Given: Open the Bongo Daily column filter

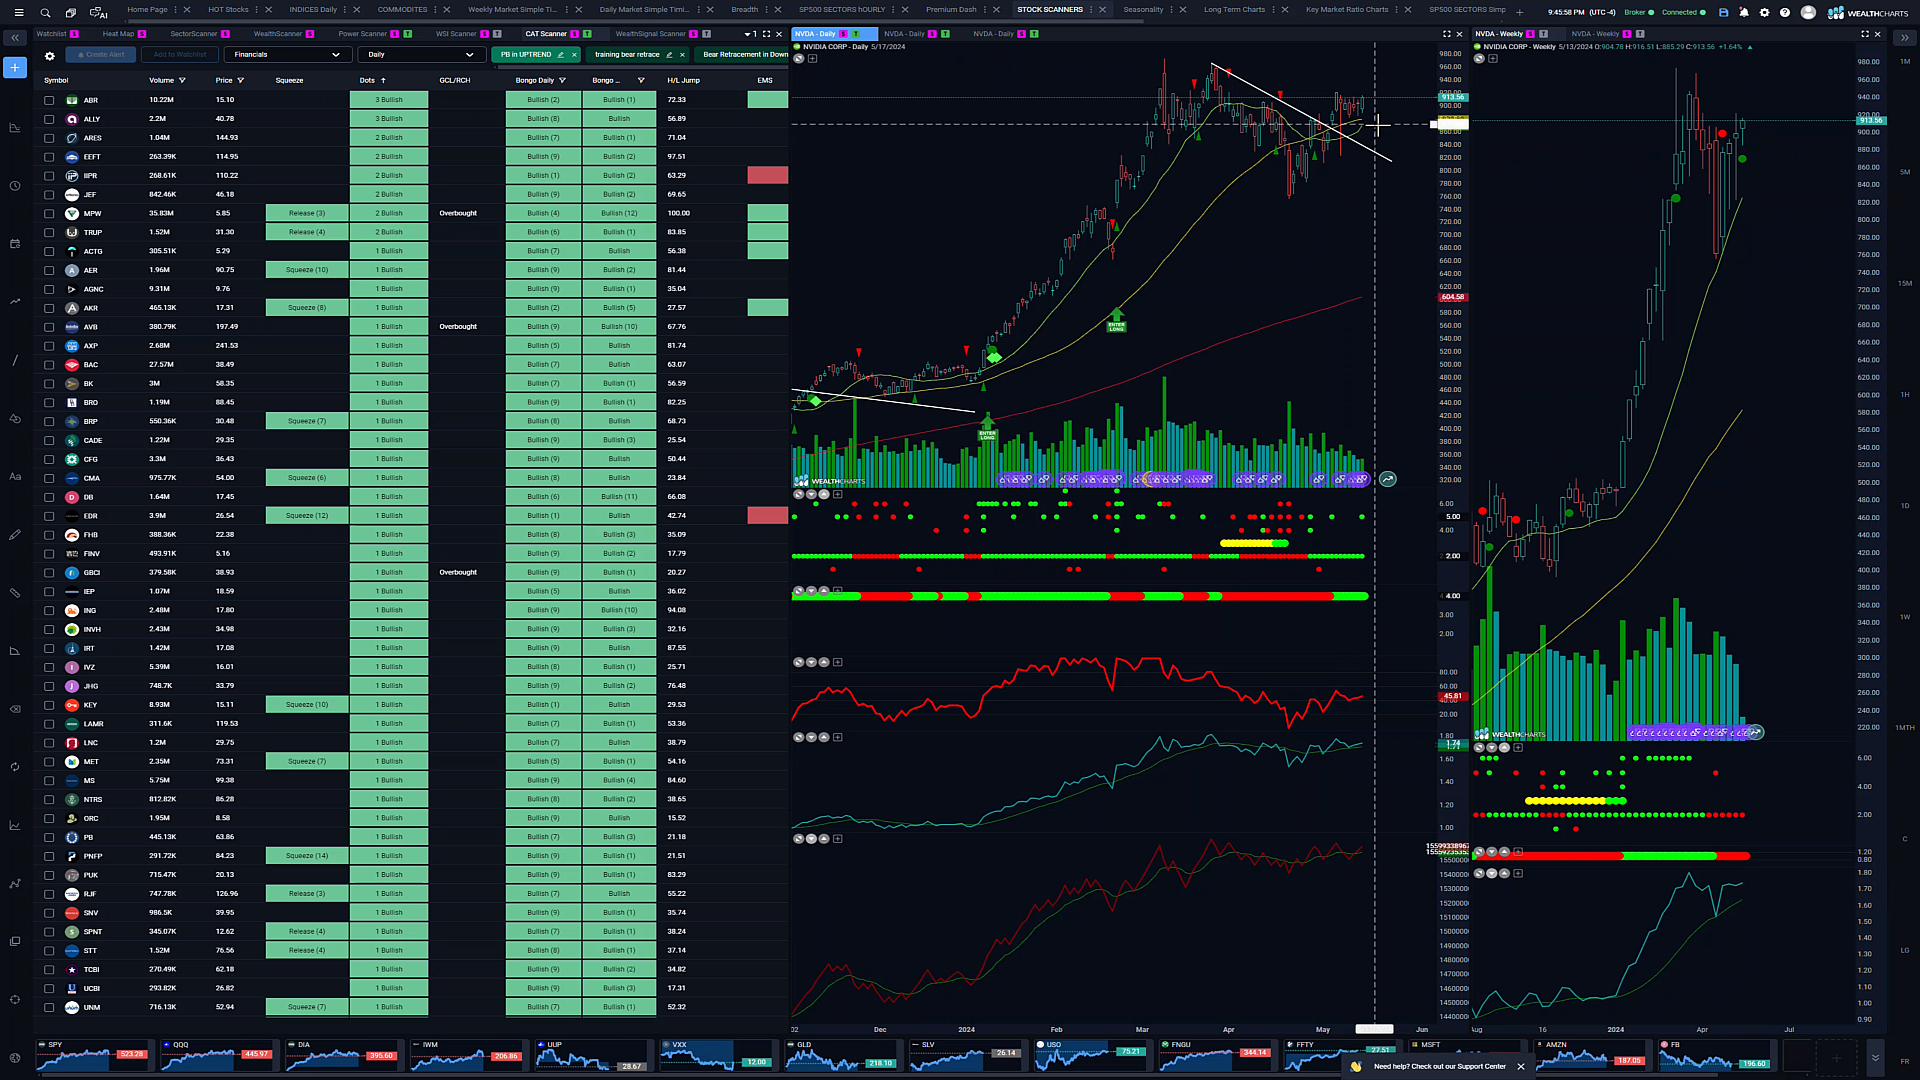Looking at the screenshot, I should click(x=562, y=81).
